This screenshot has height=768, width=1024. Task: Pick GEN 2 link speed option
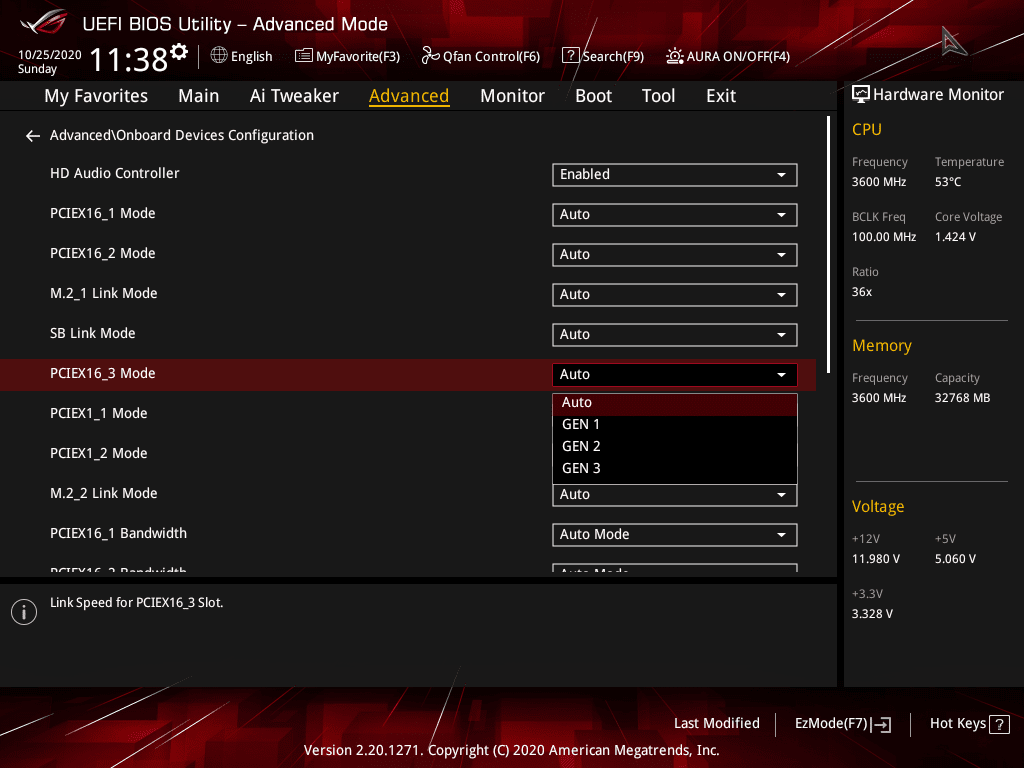(x=675, y=447)
